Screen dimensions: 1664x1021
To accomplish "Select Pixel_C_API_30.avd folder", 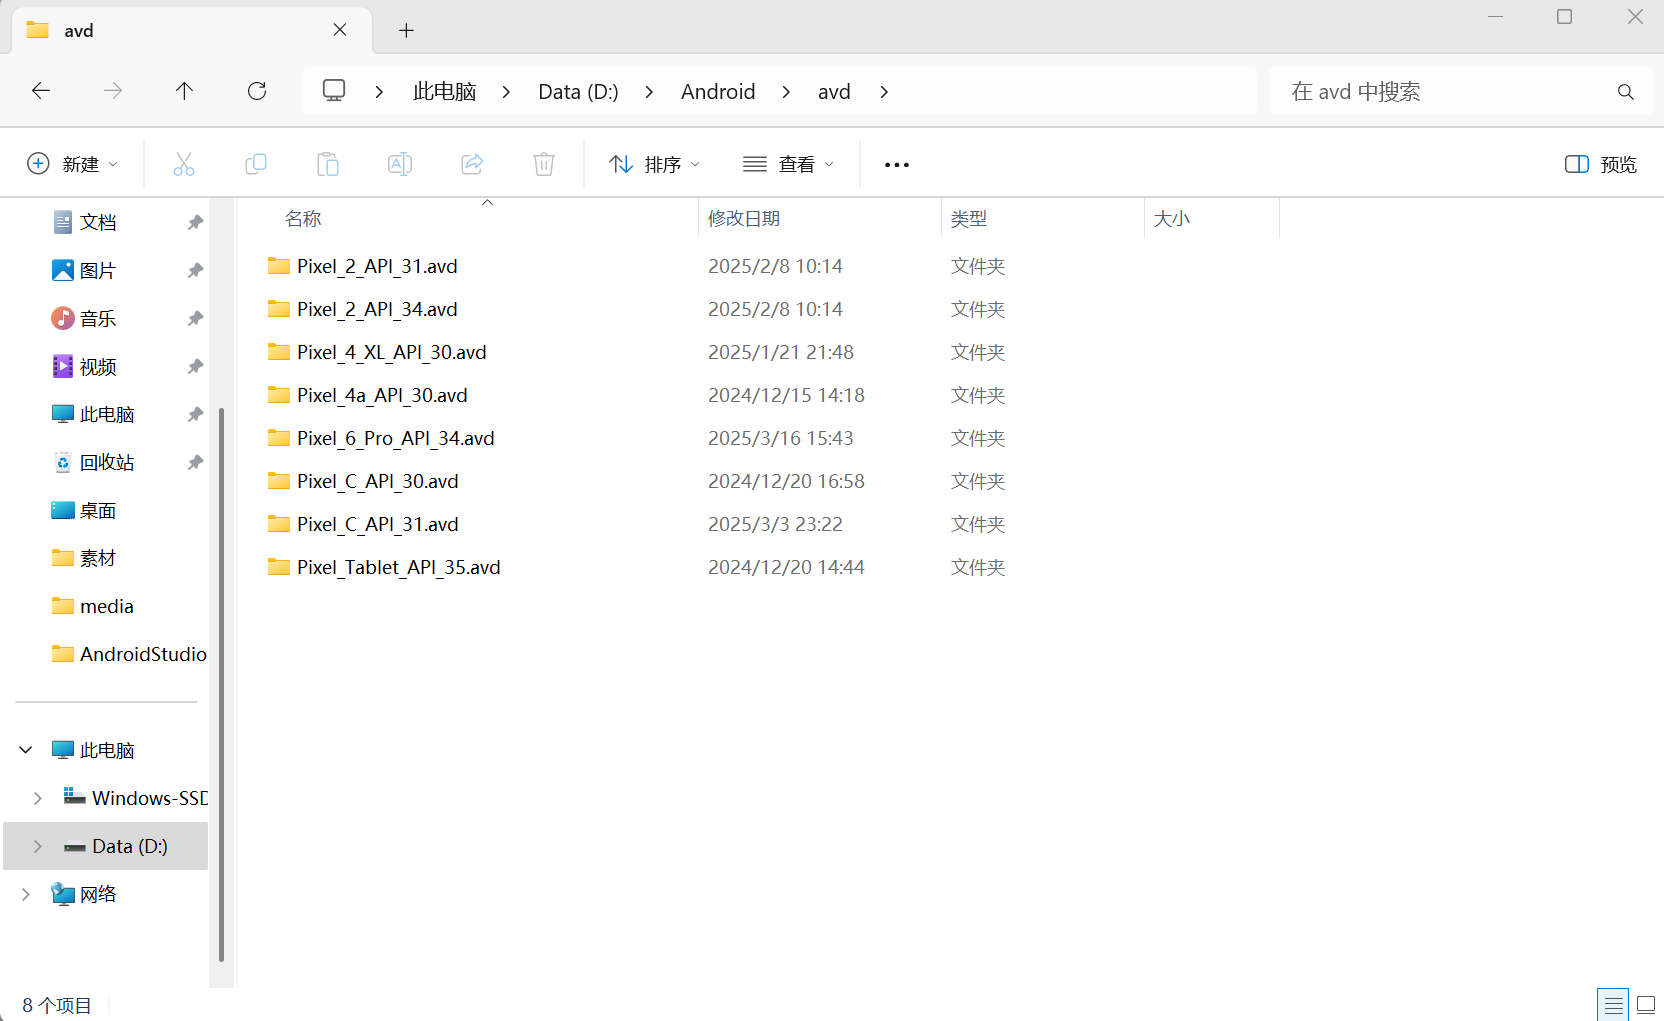I will [x=377, y=481].
